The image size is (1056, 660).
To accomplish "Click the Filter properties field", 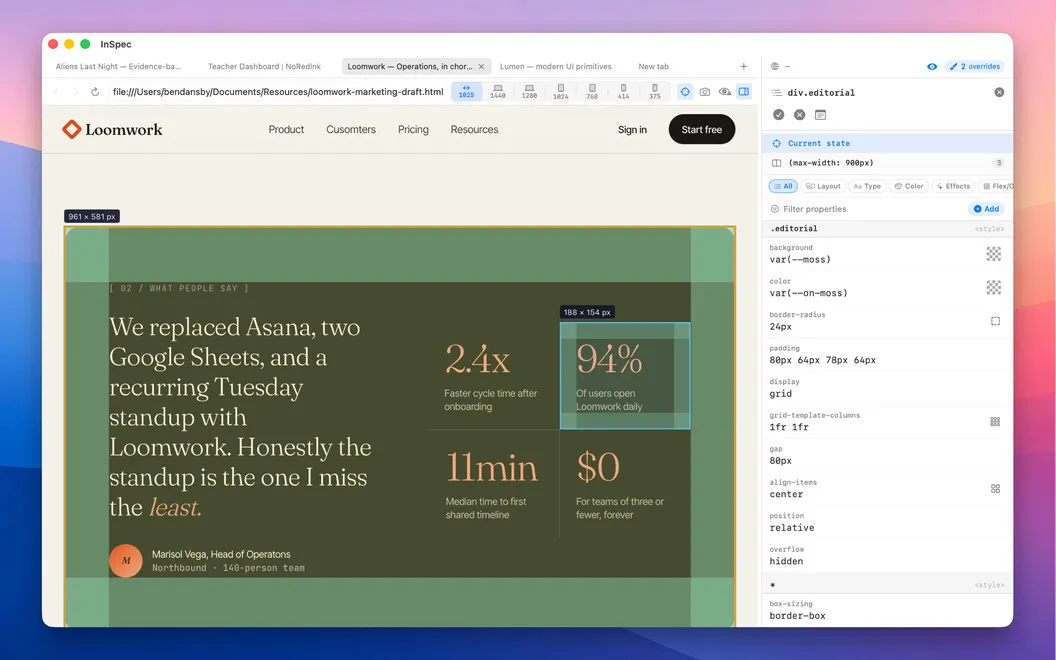I will [867, 209].
